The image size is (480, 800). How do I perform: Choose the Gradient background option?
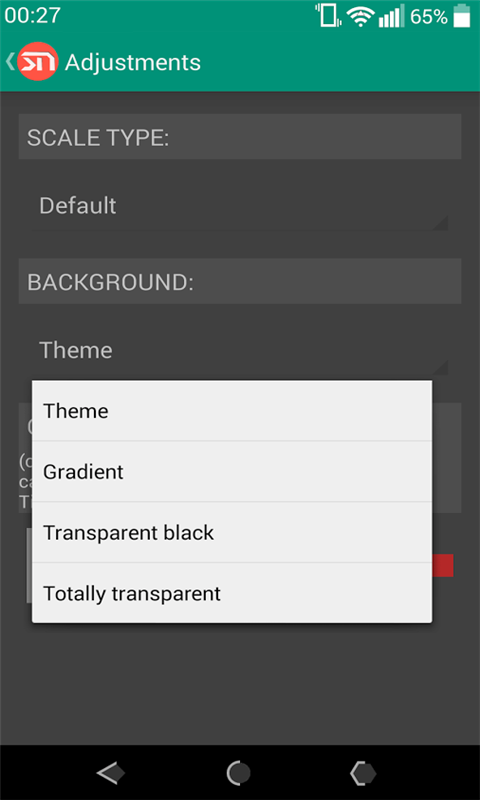[x=232, y=471]
